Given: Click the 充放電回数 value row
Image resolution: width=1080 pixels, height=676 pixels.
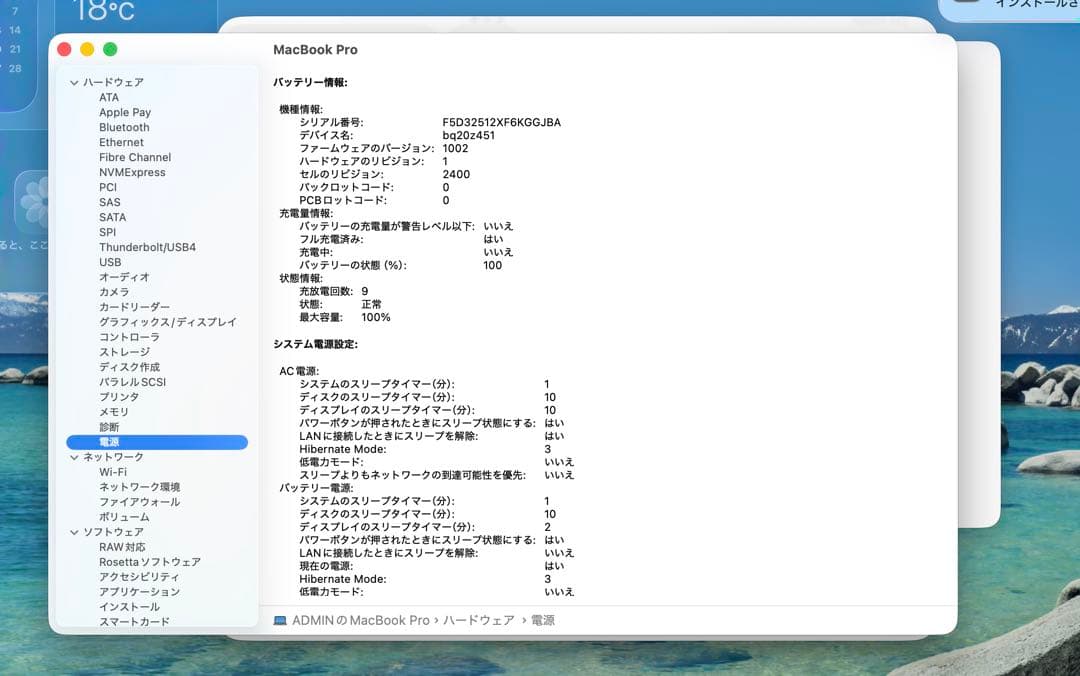Looking at the screenshot, I should (333, 292).
